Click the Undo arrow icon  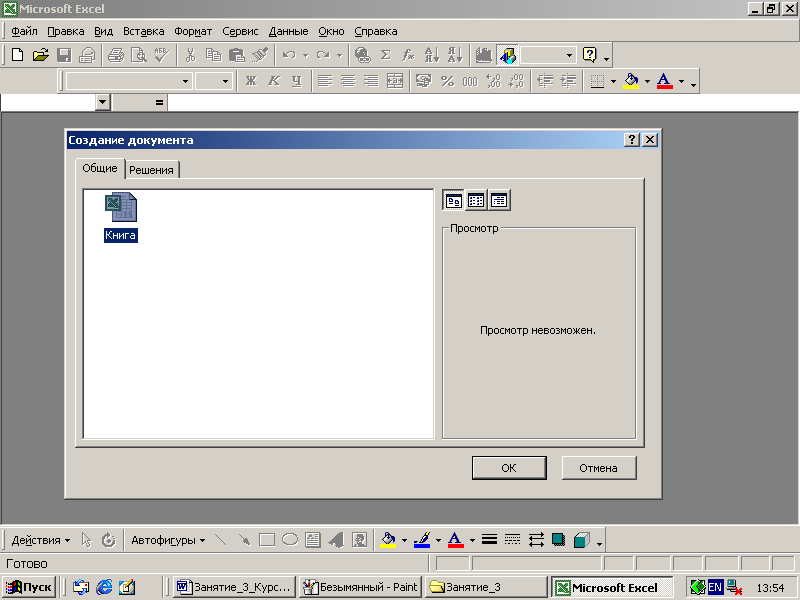(x=289, y=55)
